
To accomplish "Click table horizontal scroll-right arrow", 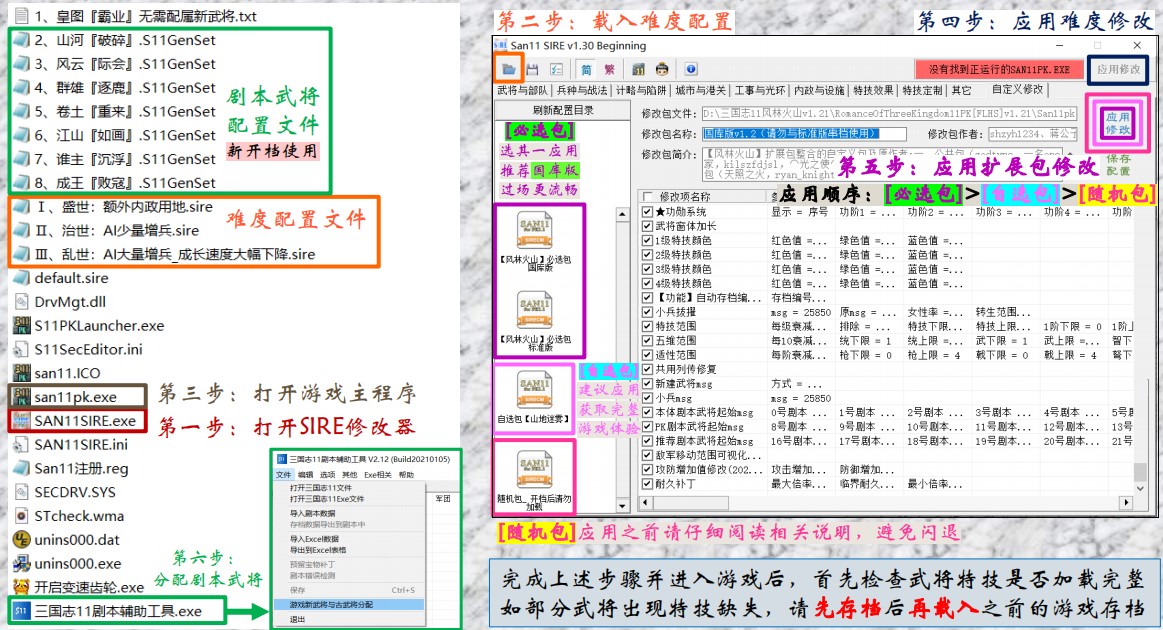I will [x=1127, y=502].
